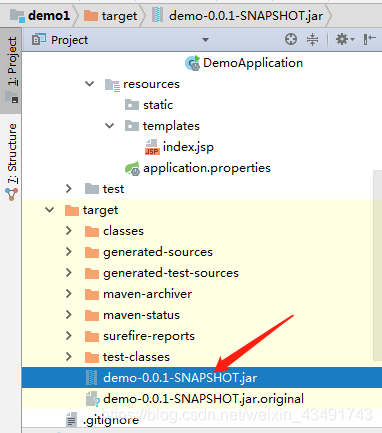Viewport: 382px width, 433px height.
Task: Select the test folder label
Action: click(114, 189)
